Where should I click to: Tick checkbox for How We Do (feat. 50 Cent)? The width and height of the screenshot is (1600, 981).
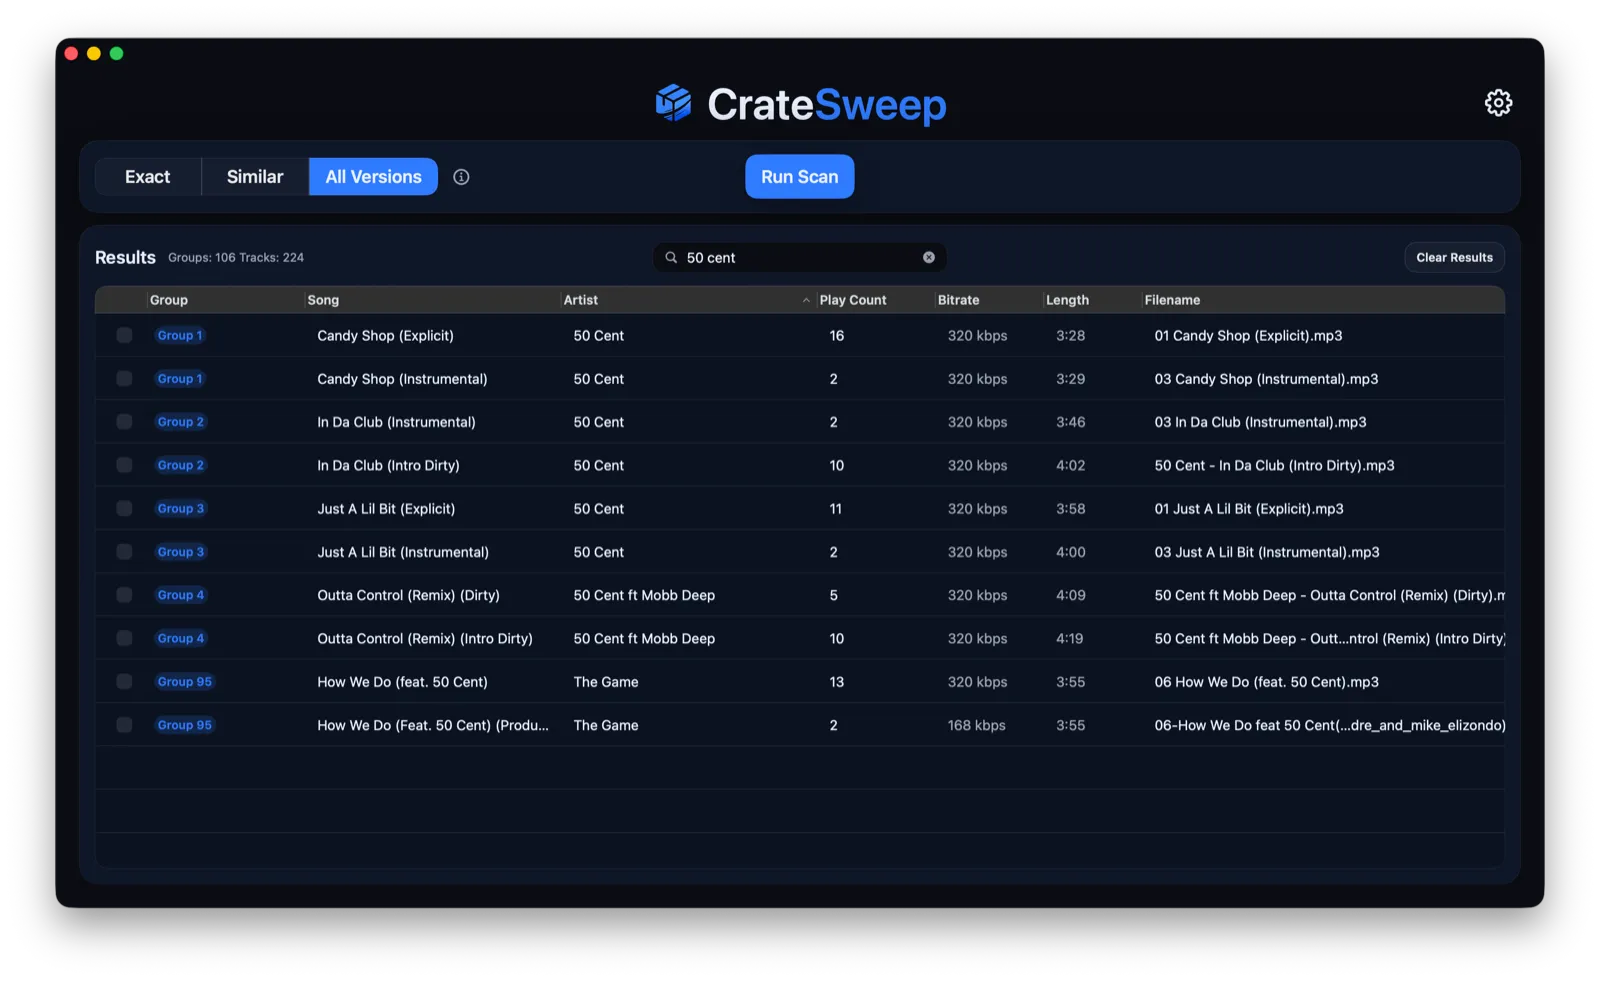pos(124,682)
